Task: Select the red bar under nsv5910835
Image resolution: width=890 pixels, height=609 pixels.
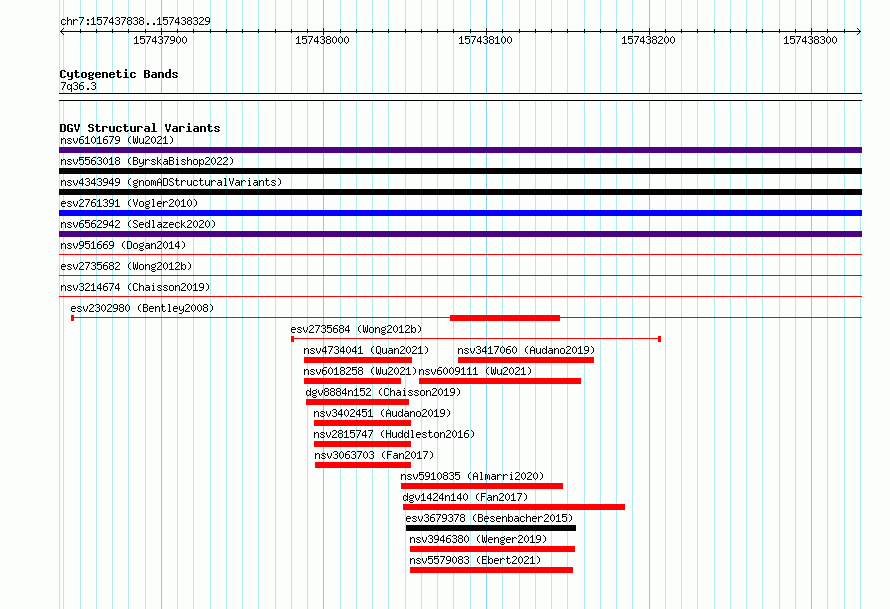Action: tap(482, 486)
